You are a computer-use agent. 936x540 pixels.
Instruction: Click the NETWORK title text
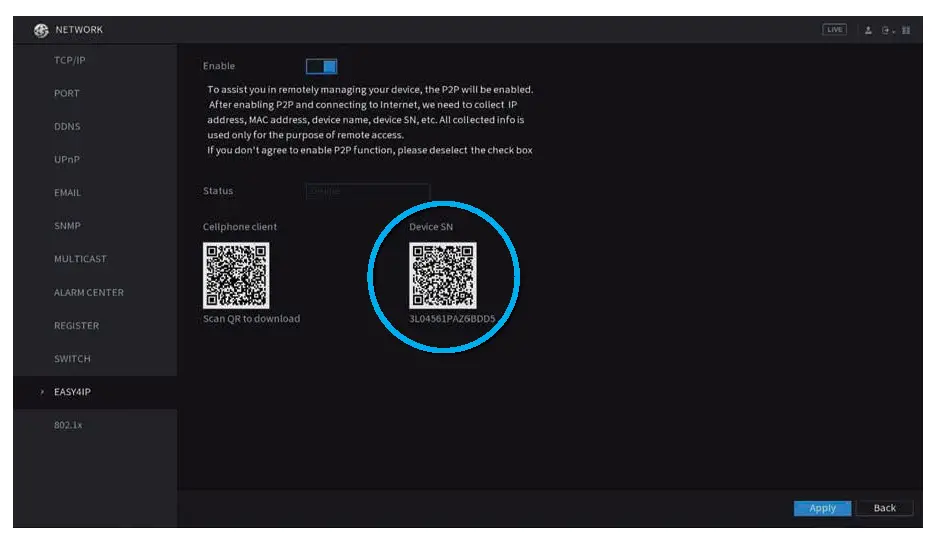coord(79,30)
